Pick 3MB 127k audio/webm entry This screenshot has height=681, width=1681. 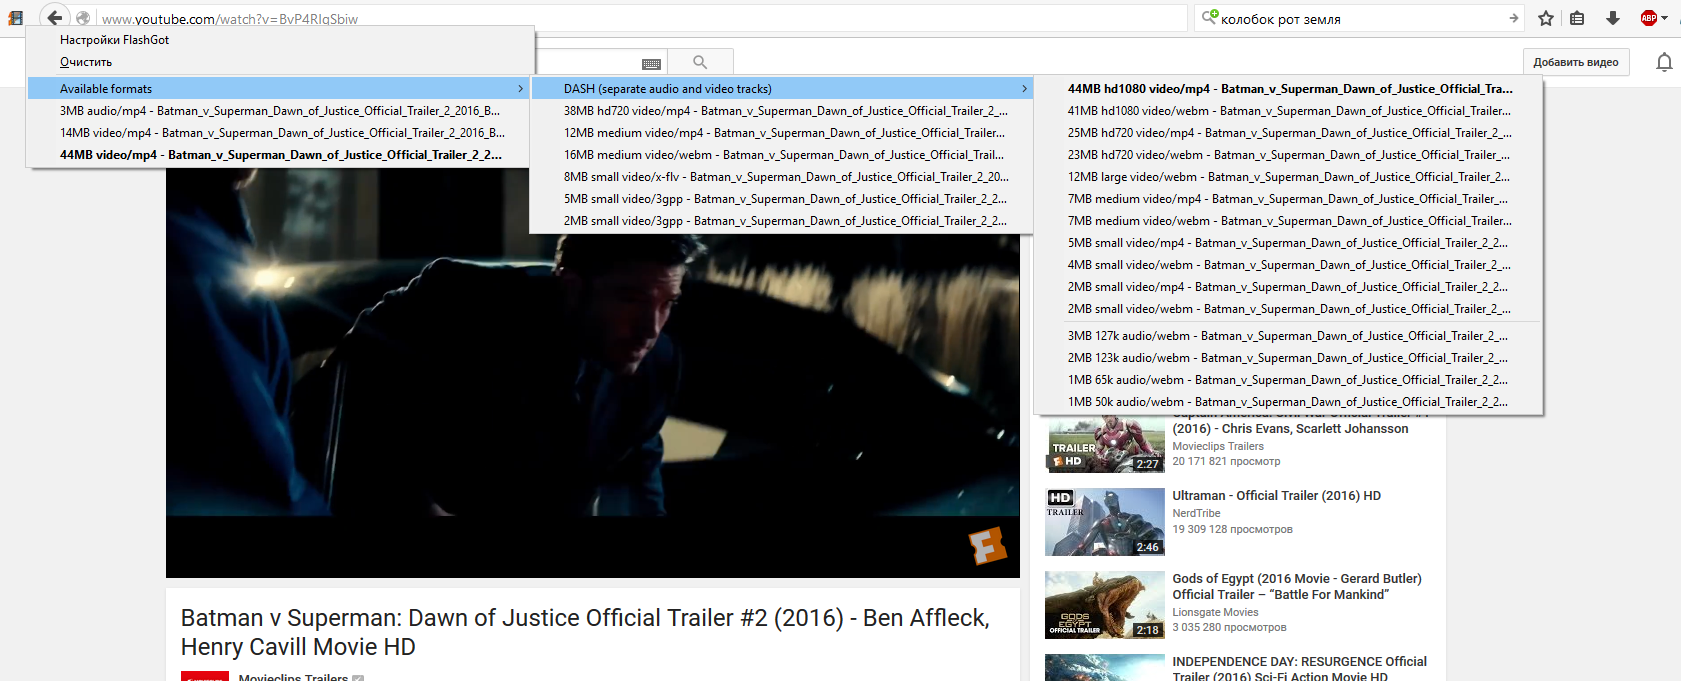(1289, 336)
